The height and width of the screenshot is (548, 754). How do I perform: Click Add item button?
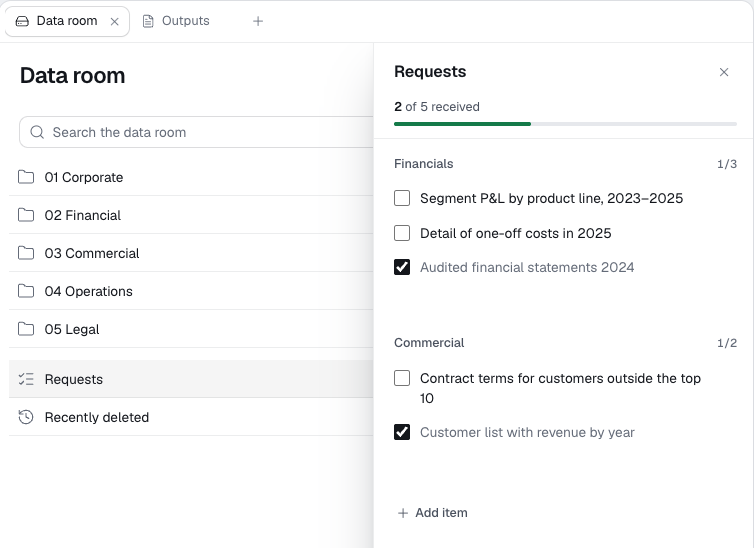pyautogui.click(x=432, y=513)
